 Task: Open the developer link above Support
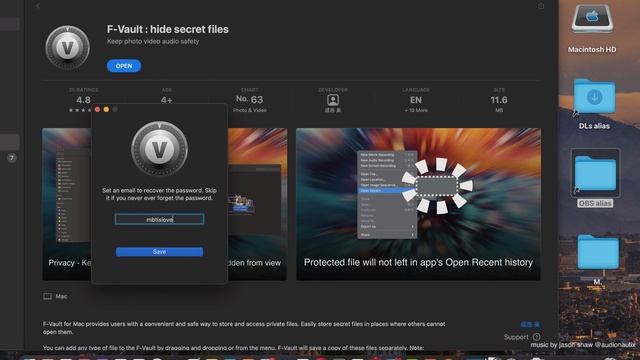click(x=530, y=324)
